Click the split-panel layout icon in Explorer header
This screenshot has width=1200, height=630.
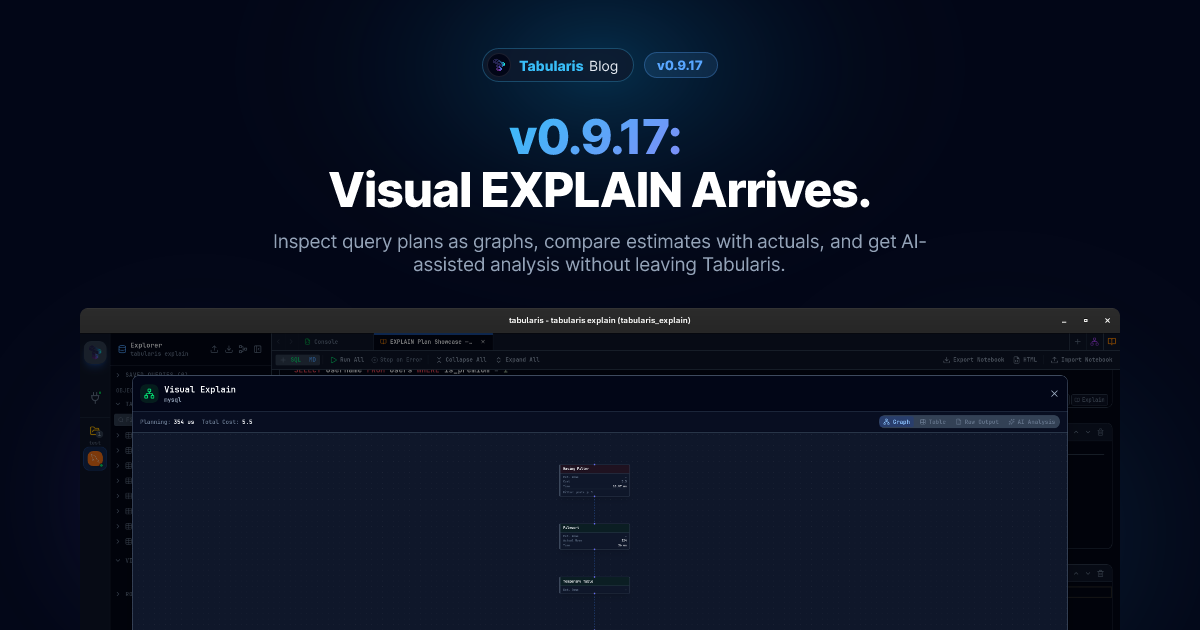pos(258,349)
